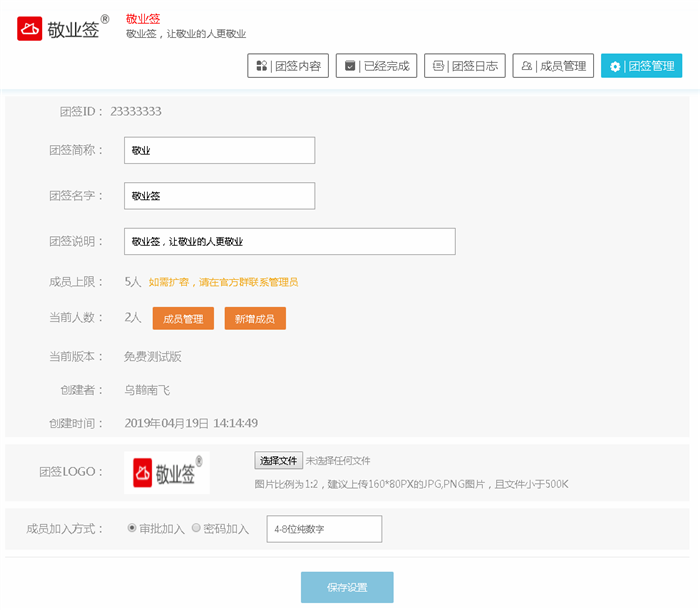Open the 团签日志 tab

pyautogui.click(x=465, y=66)
